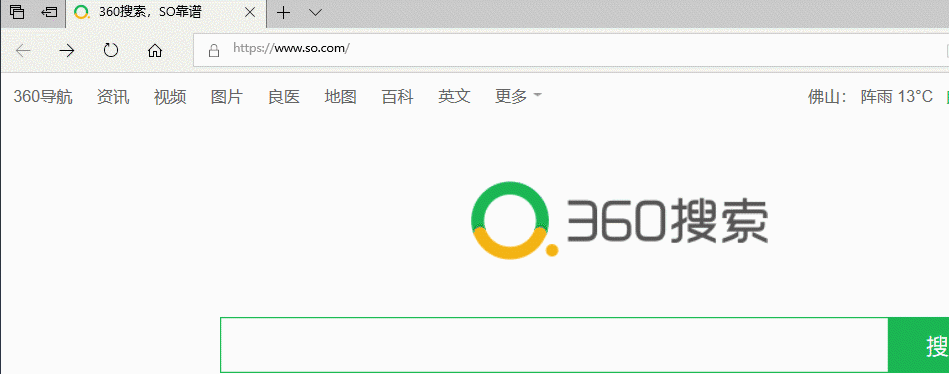Image resolution: width=949 pixels, height=374 pixels.
Task: Open the 英文 link
Action: (455, 97)
